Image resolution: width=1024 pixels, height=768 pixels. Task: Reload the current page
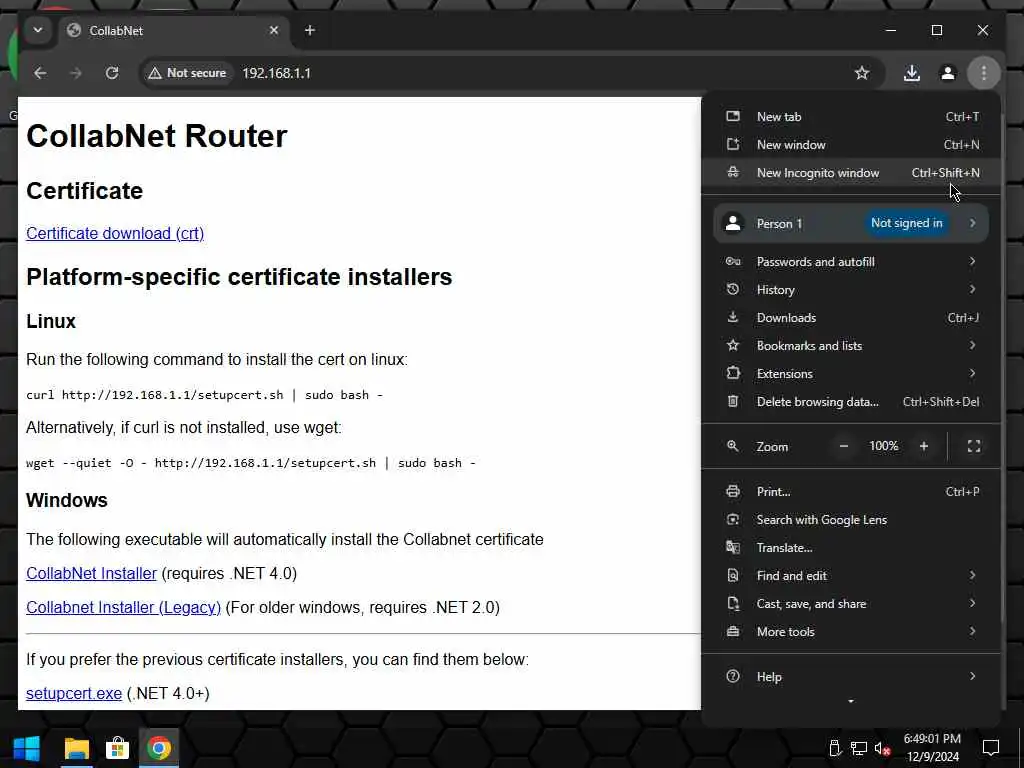(112, 73)
